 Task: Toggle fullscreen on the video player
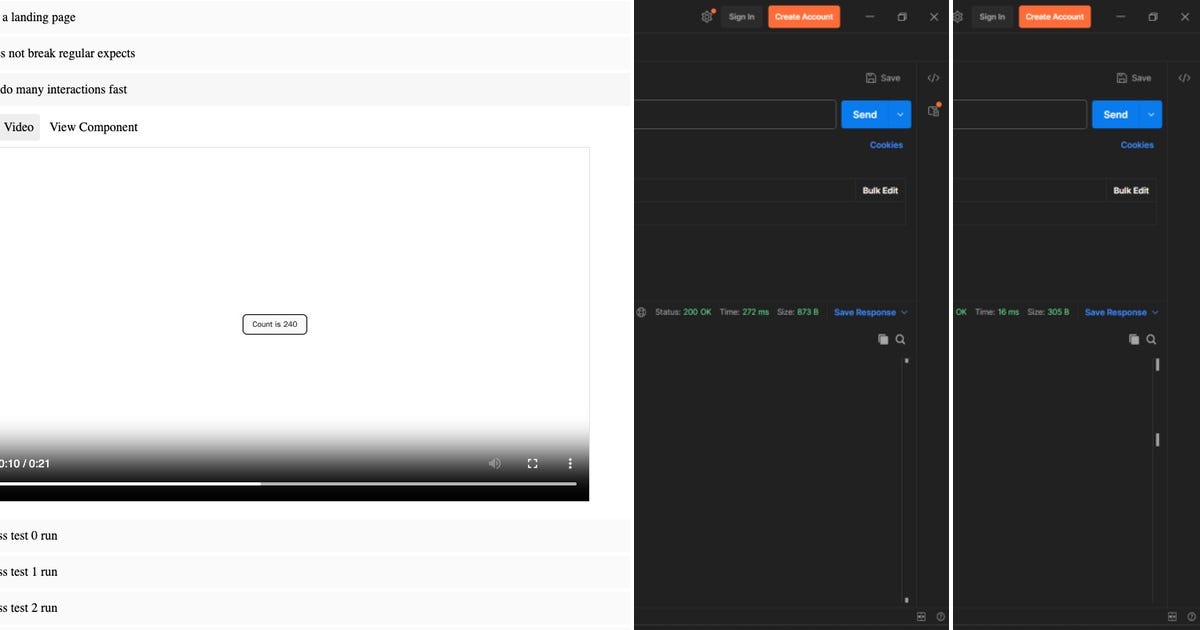[532, 463]
